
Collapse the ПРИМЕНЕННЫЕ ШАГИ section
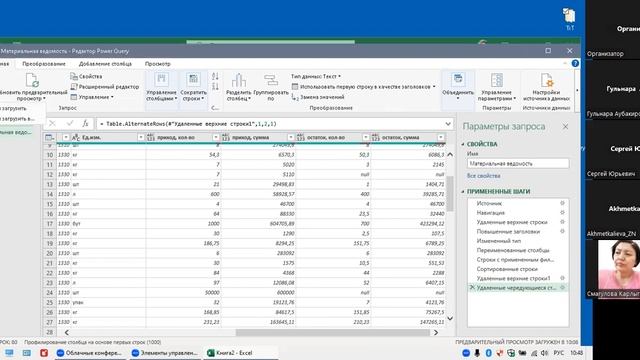pos(463,191)
